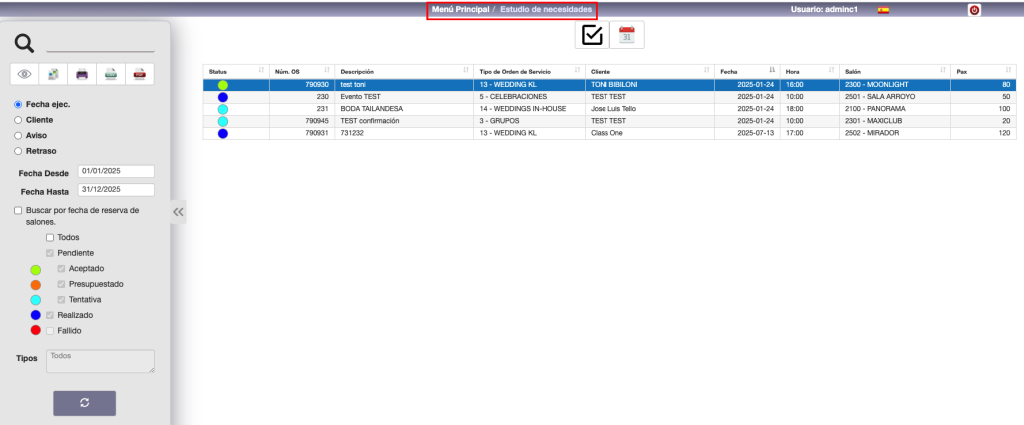Click the purple printer icon
The width and height of the screenshot is (1024, 425).
(x=83, y=73)
